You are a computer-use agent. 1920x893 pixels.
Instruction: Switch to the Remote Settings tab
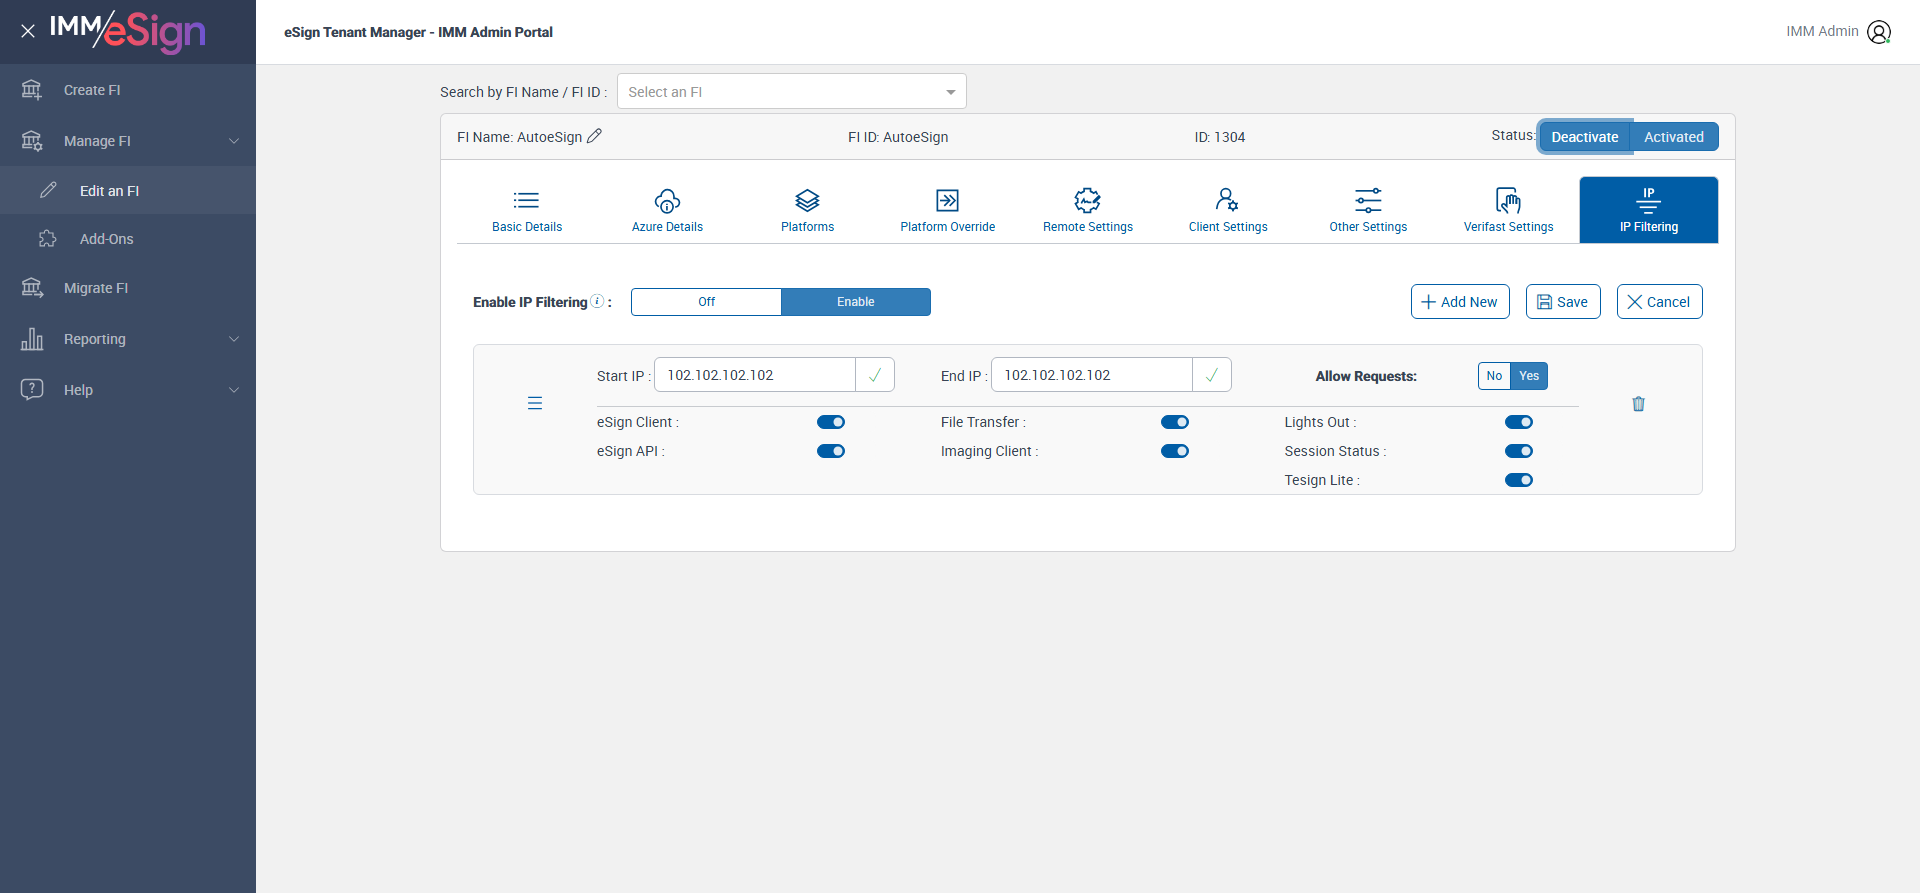click(1088, 210)
